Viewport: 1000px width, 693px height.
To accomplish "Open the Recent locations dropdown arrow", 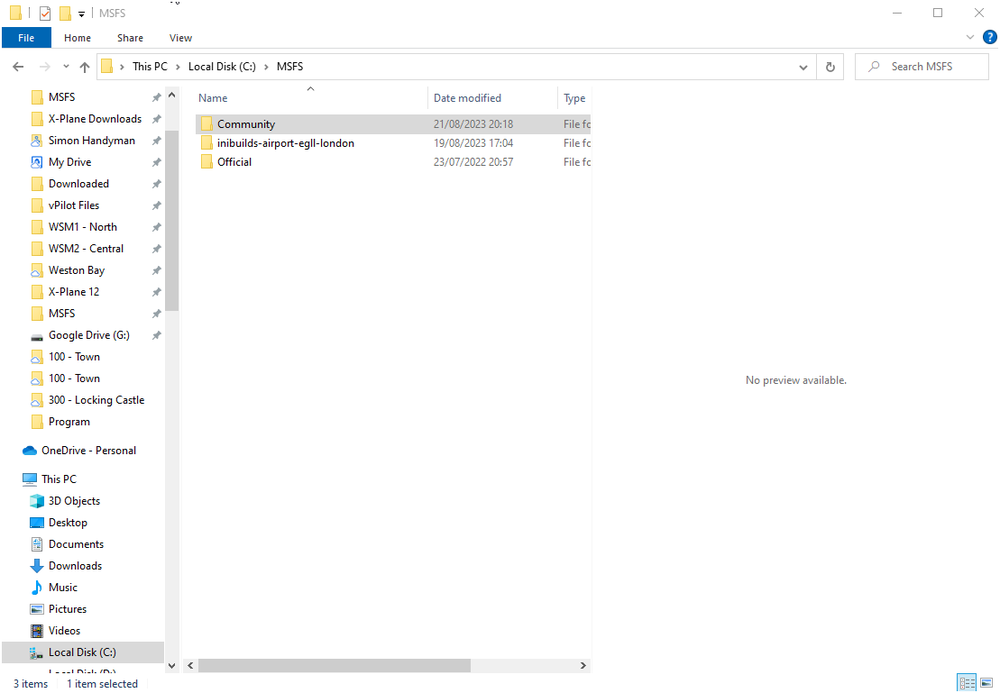I will 66,67.
